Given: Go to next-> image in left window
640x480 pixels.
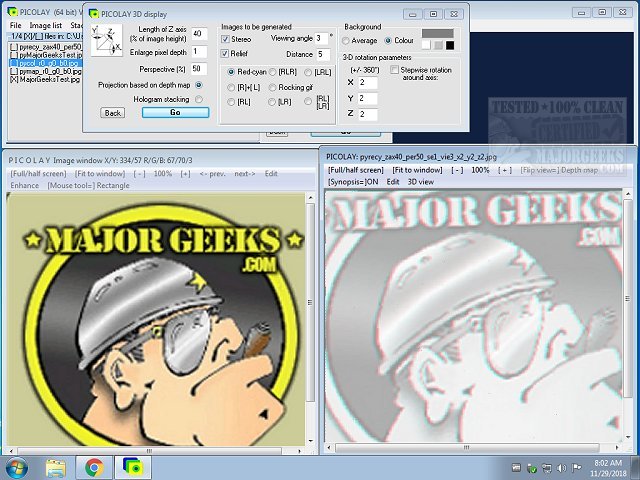Looking at the screenshot, I should point(245,173).
